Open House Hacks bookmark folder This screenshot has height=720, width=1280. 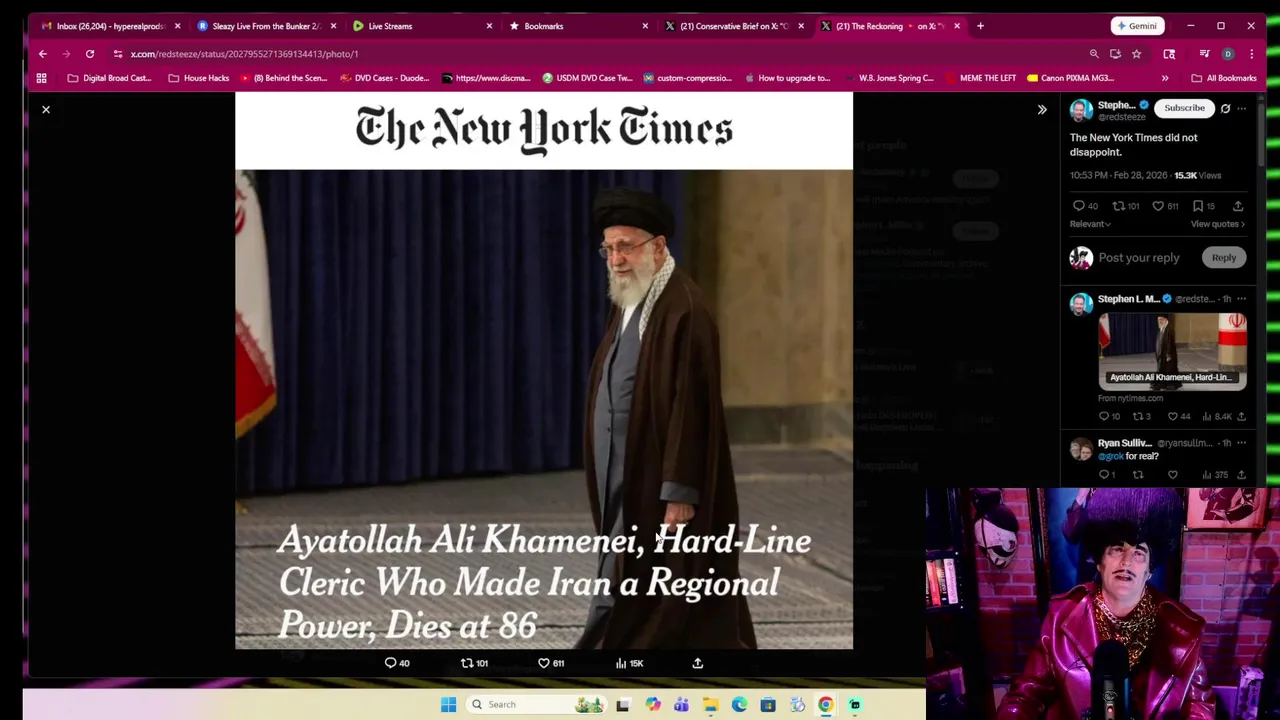point(198,78)
